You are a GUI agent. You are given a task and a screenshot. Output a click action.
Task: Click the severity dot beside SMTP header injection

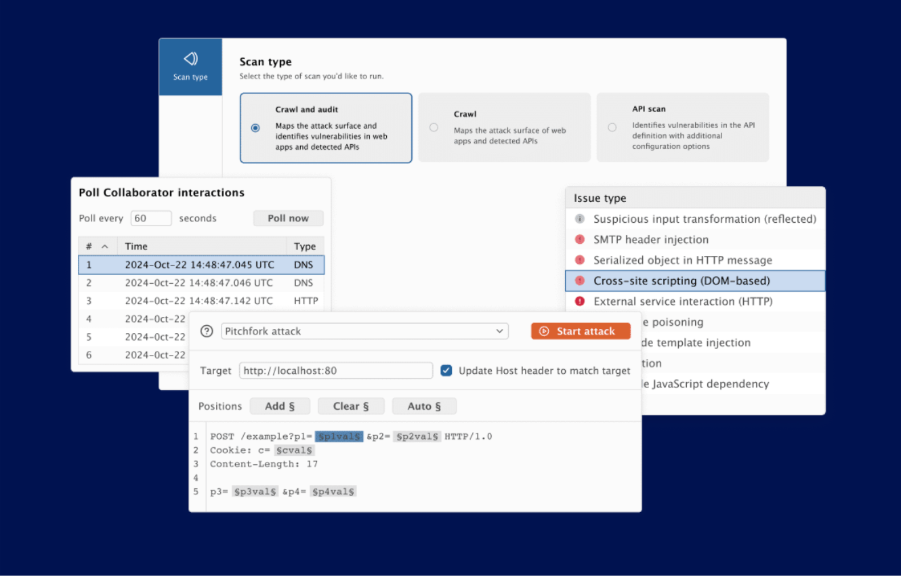[x=580, y=239]
